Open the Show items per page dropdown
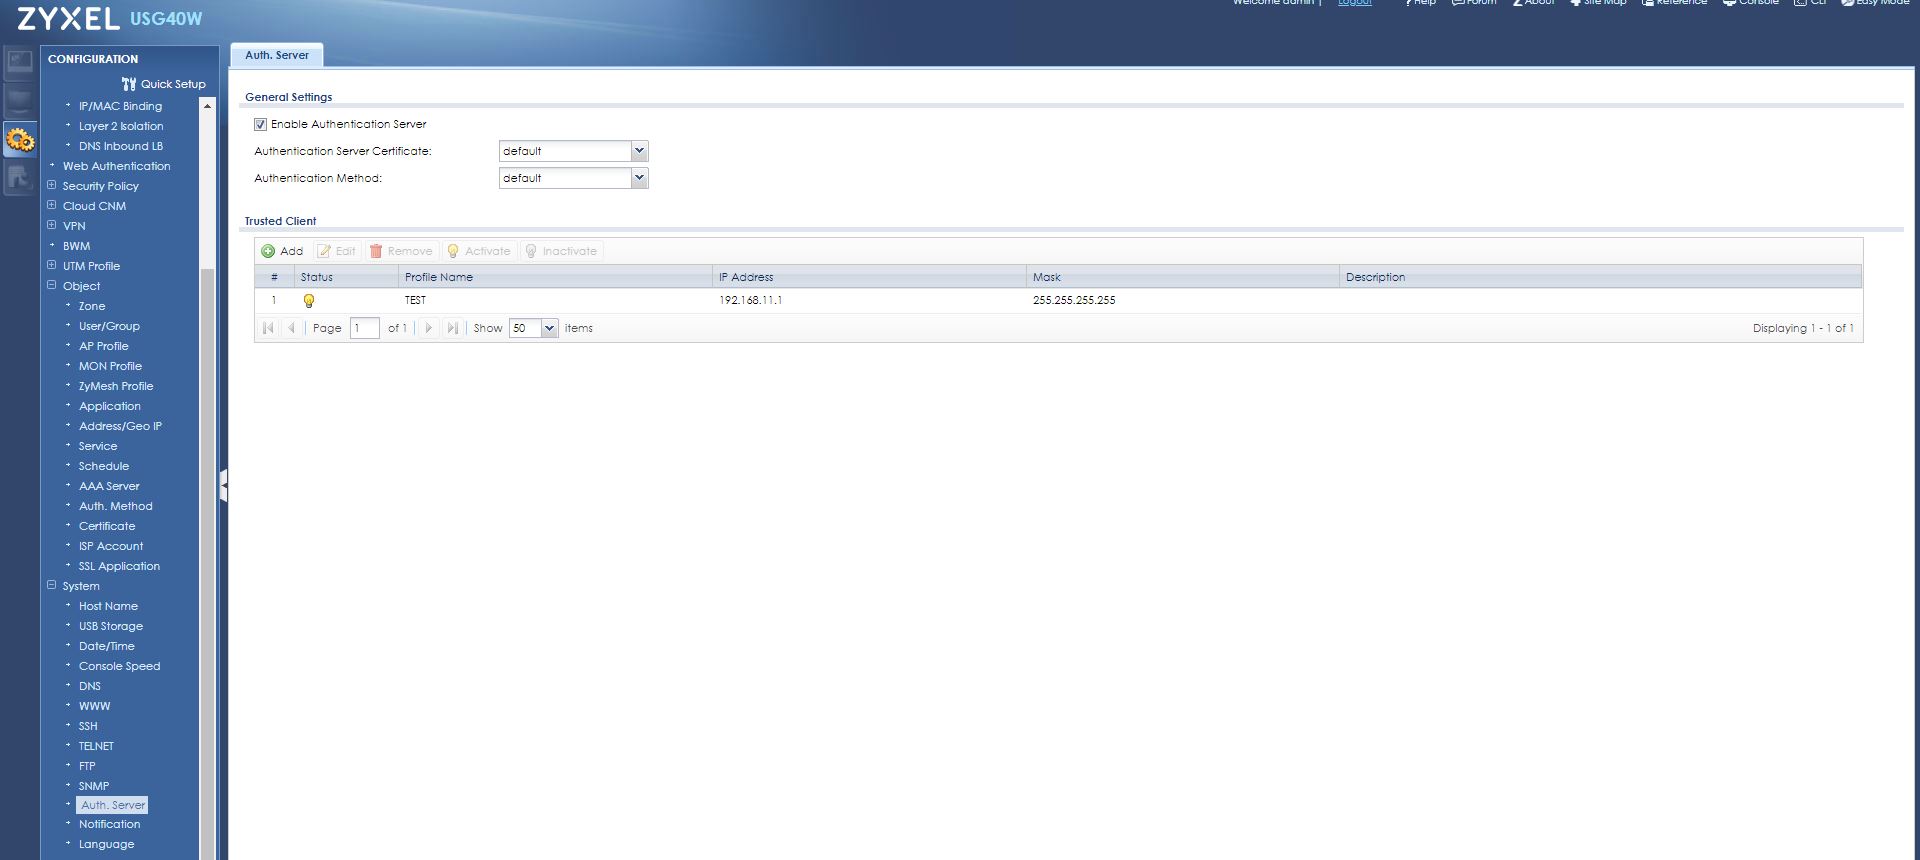Image resolution: width=1920 pixels, height=860 pixels. click(x=549, y=328)
